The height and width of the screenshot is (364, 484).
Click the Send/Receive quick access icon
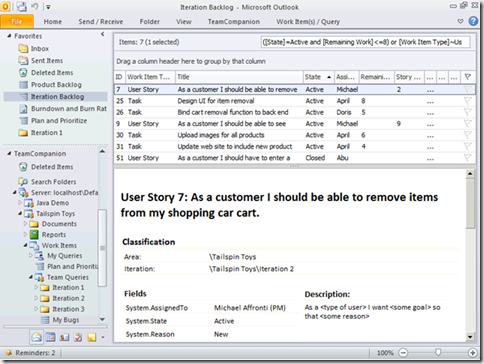coord(22,6)
